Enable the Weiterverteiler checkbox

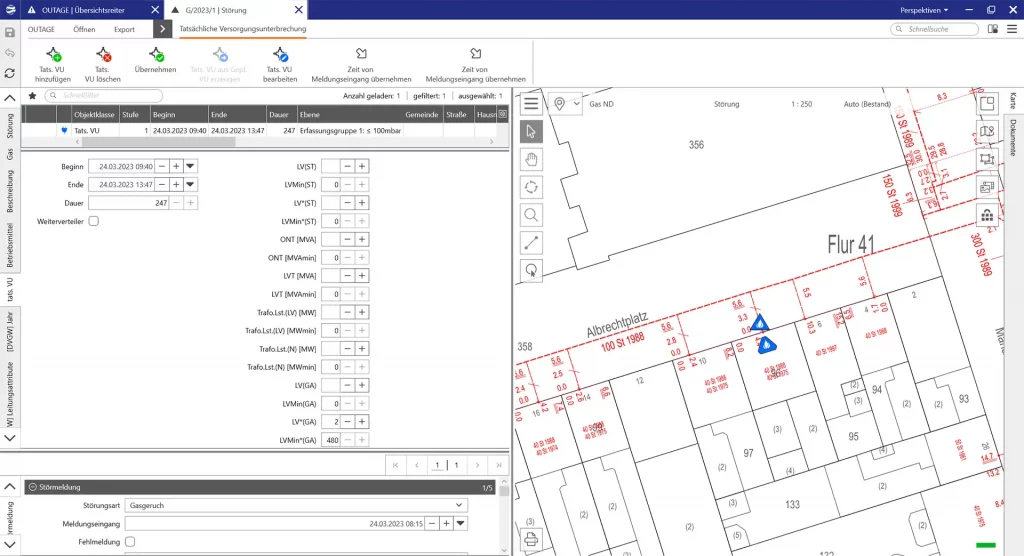(94, 220)
